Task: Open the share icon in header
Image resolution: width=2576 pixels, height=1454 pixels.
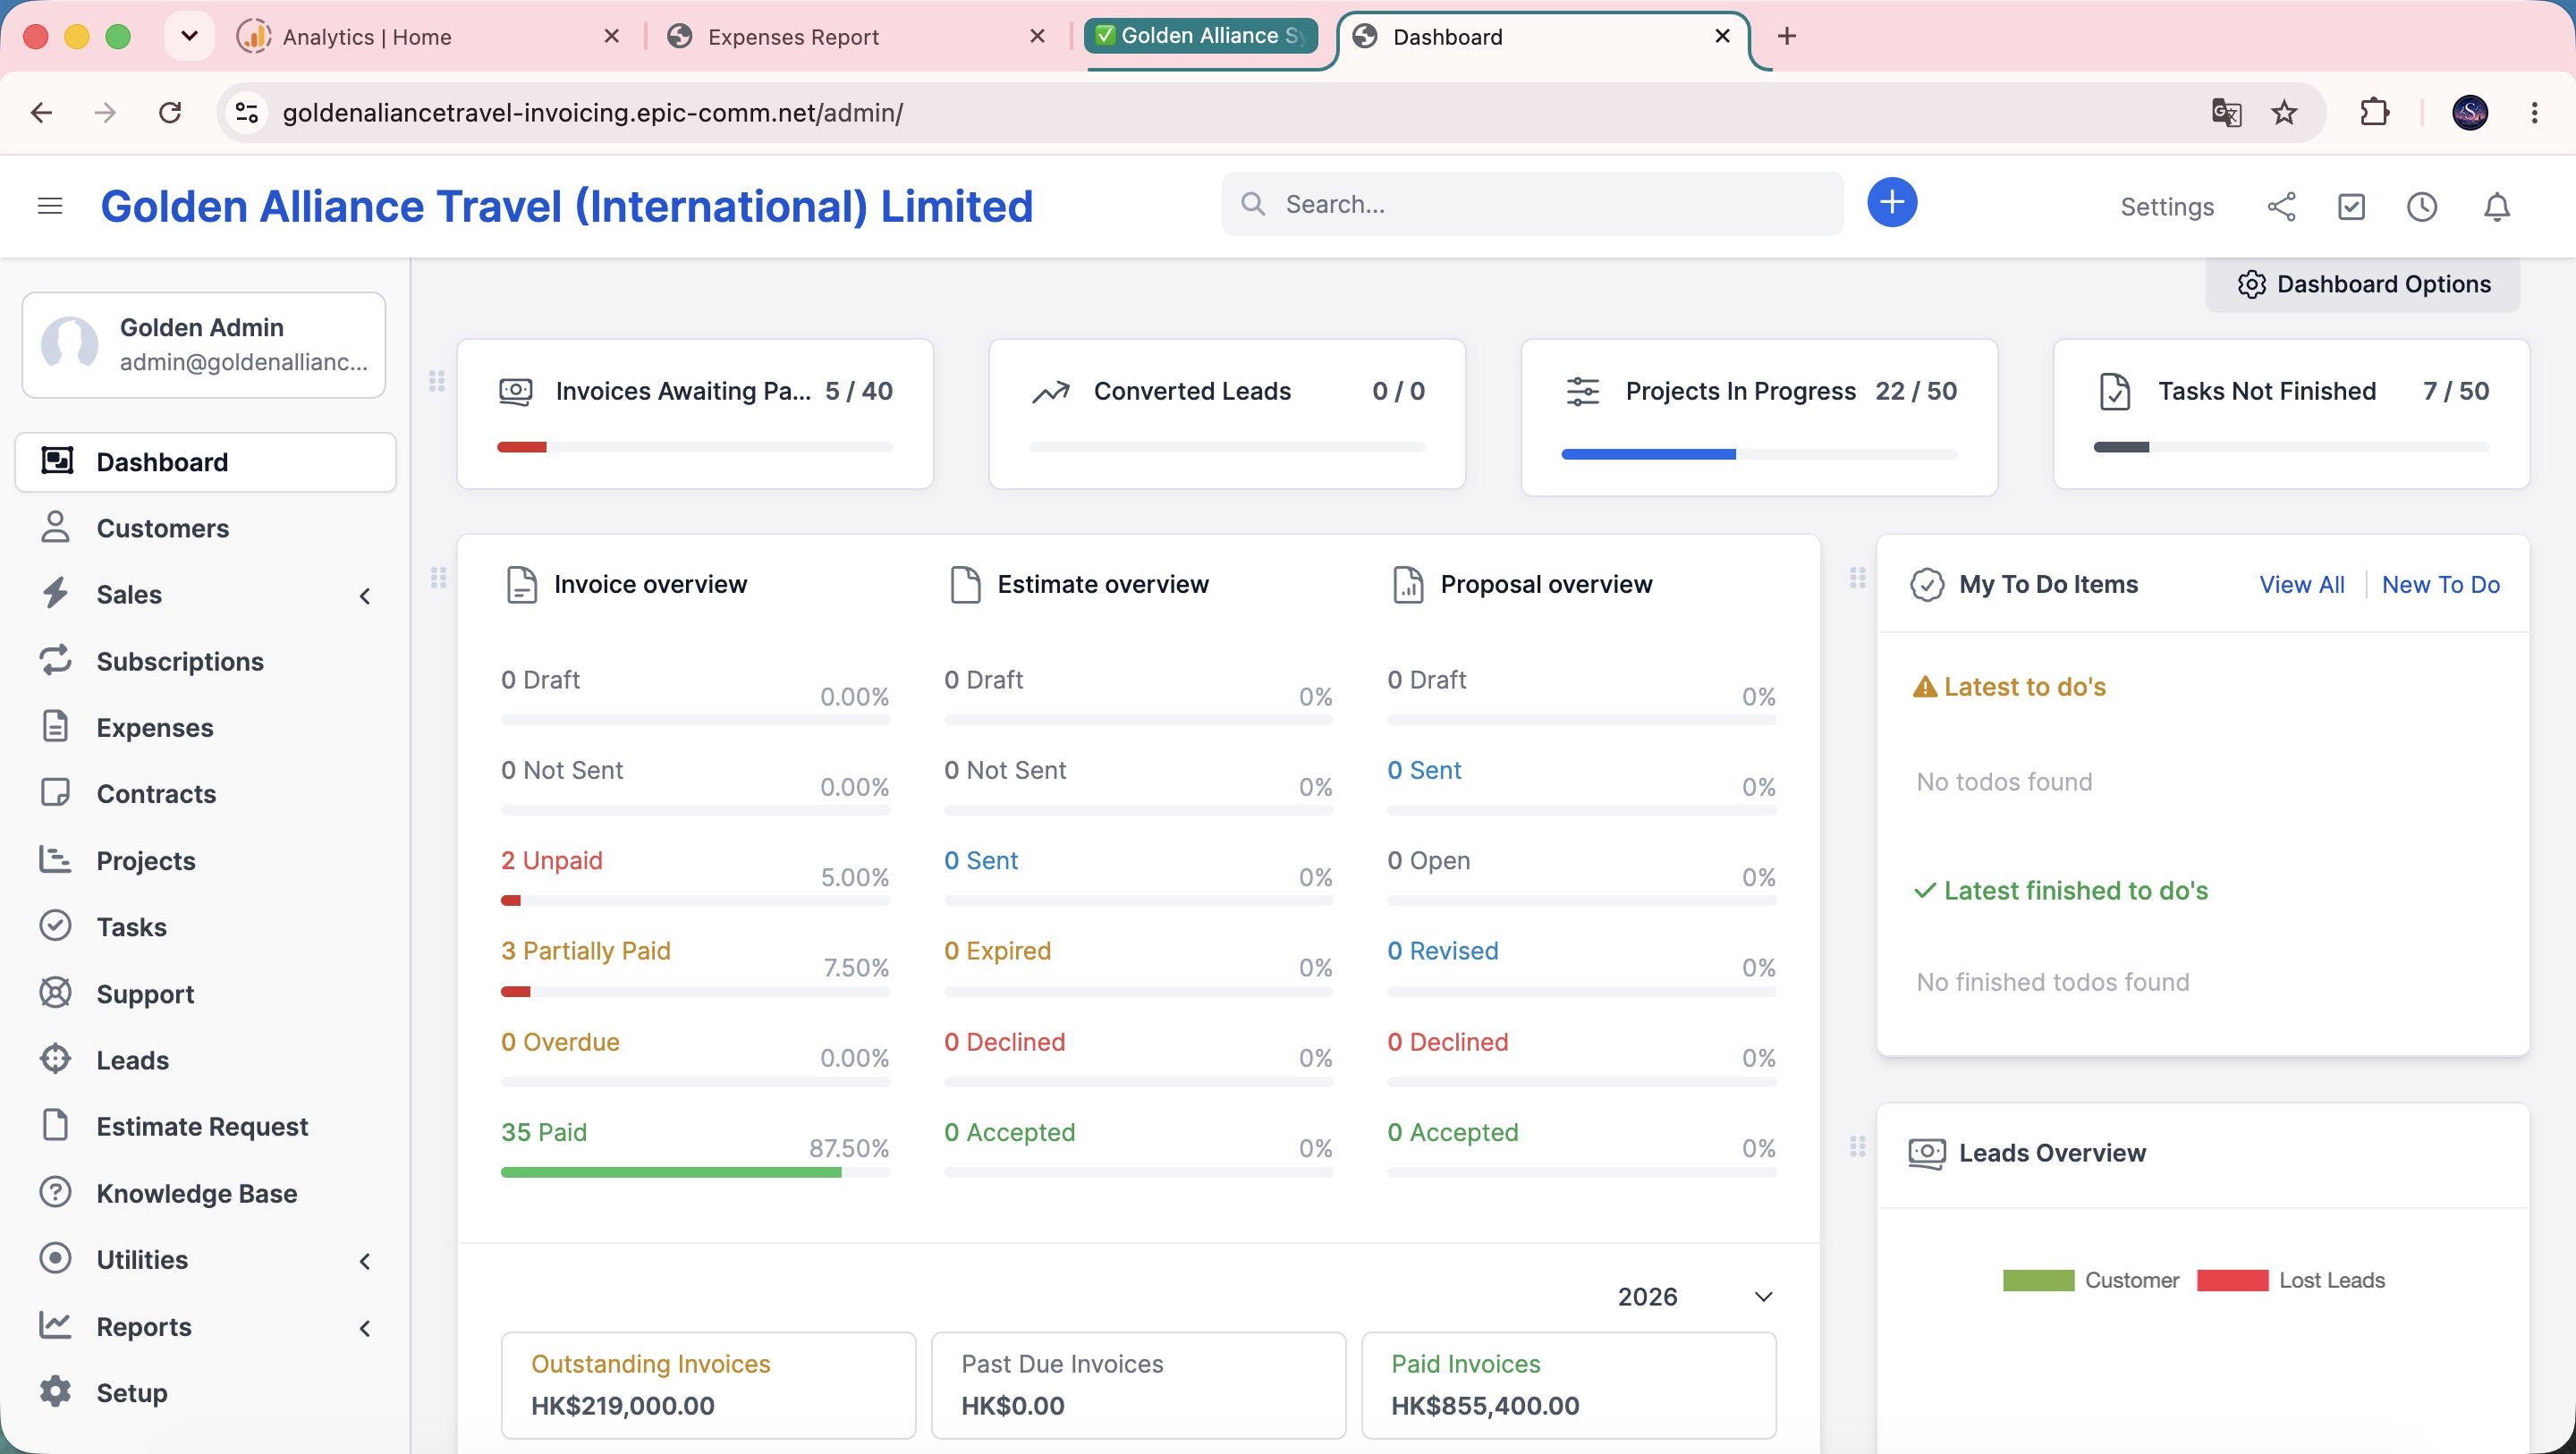Action: [x=2281, y=207]
